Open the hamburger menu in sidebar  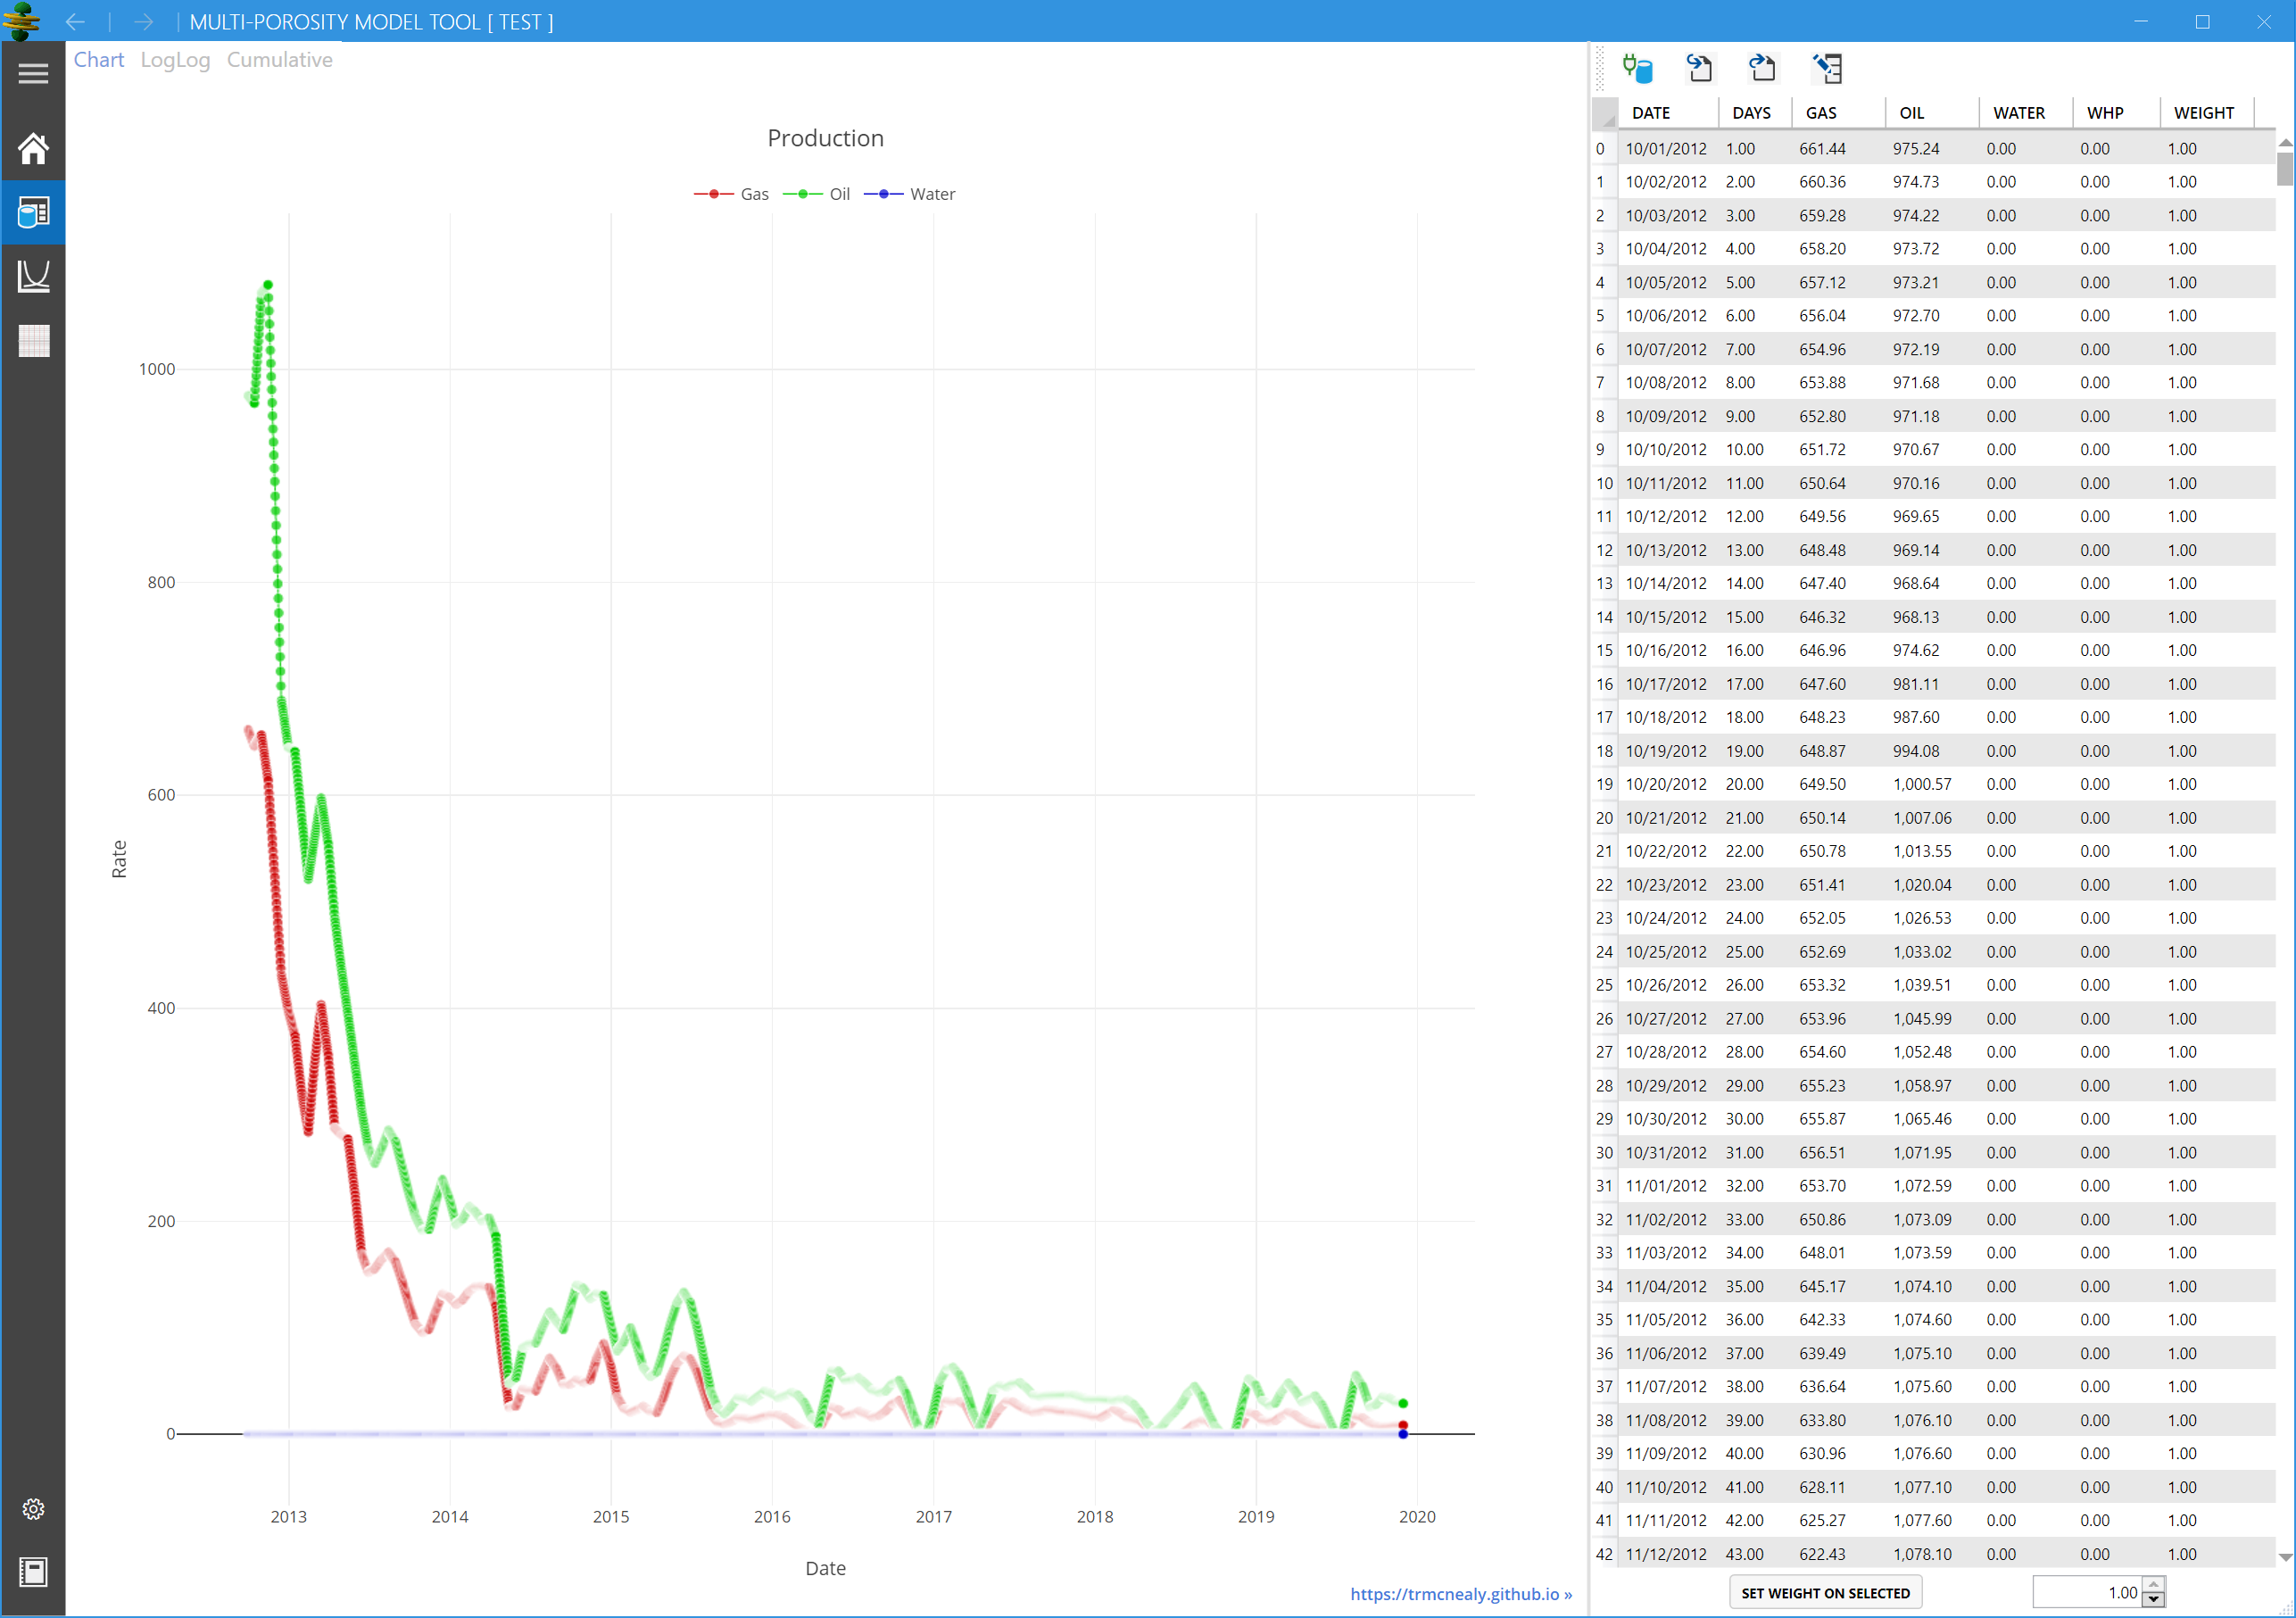(x=33, y=73)
